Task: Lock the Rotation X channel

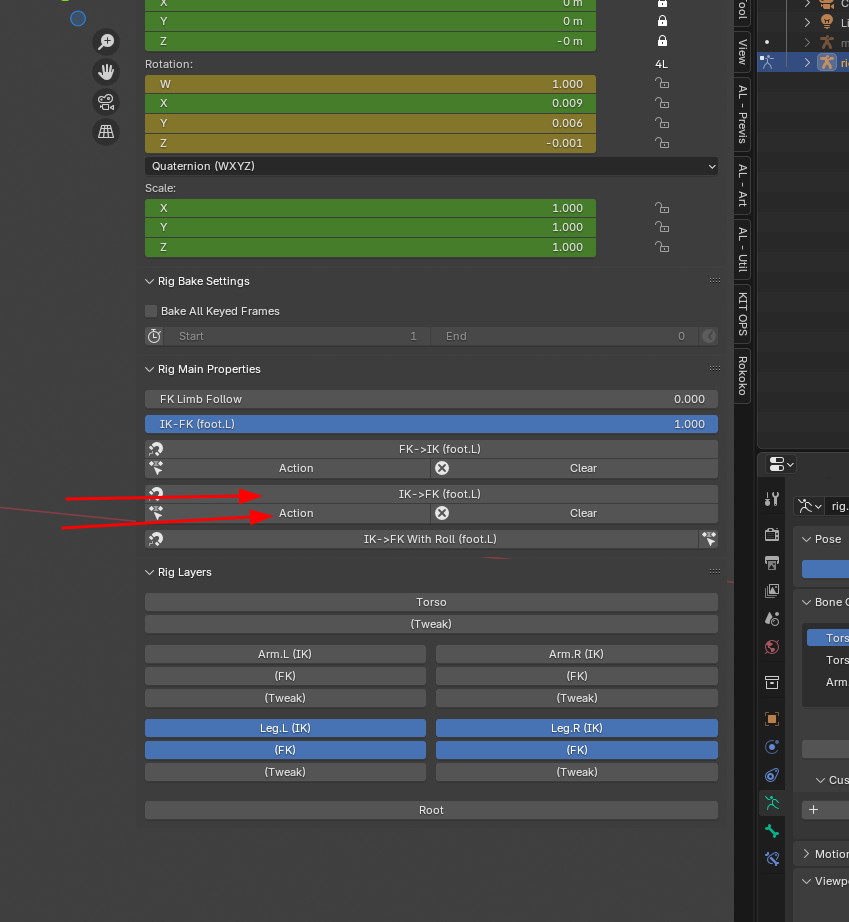Action: click(662, 103)
